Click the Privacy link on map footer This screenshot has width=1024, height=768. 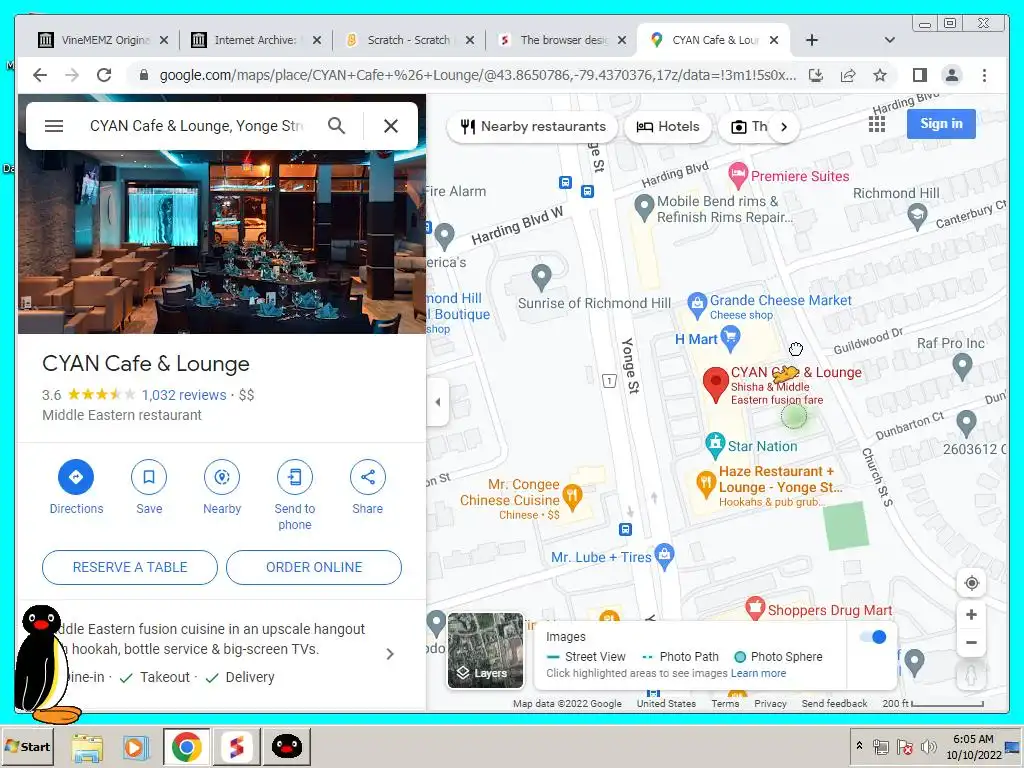click(x=770, y=703)
